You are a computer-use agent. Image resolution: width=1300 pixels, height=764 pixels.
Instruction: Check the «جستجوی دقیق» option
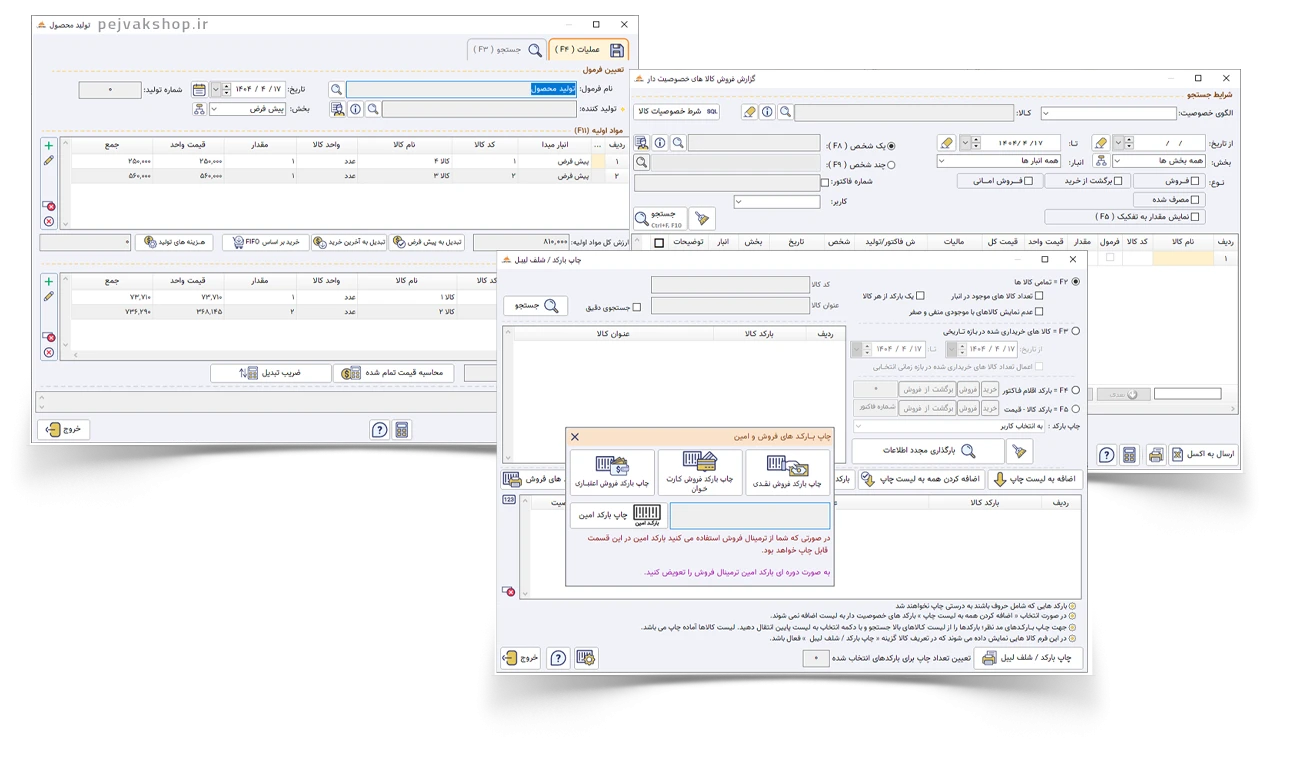[636, 306]
